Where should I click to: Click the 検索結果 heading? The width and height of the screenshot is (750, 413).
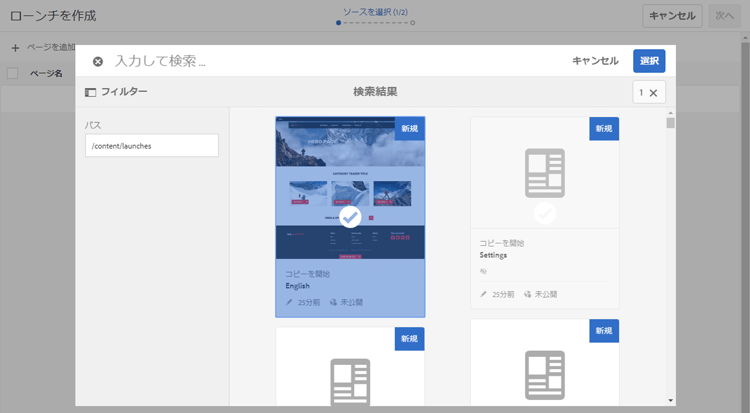click(375, 91)
